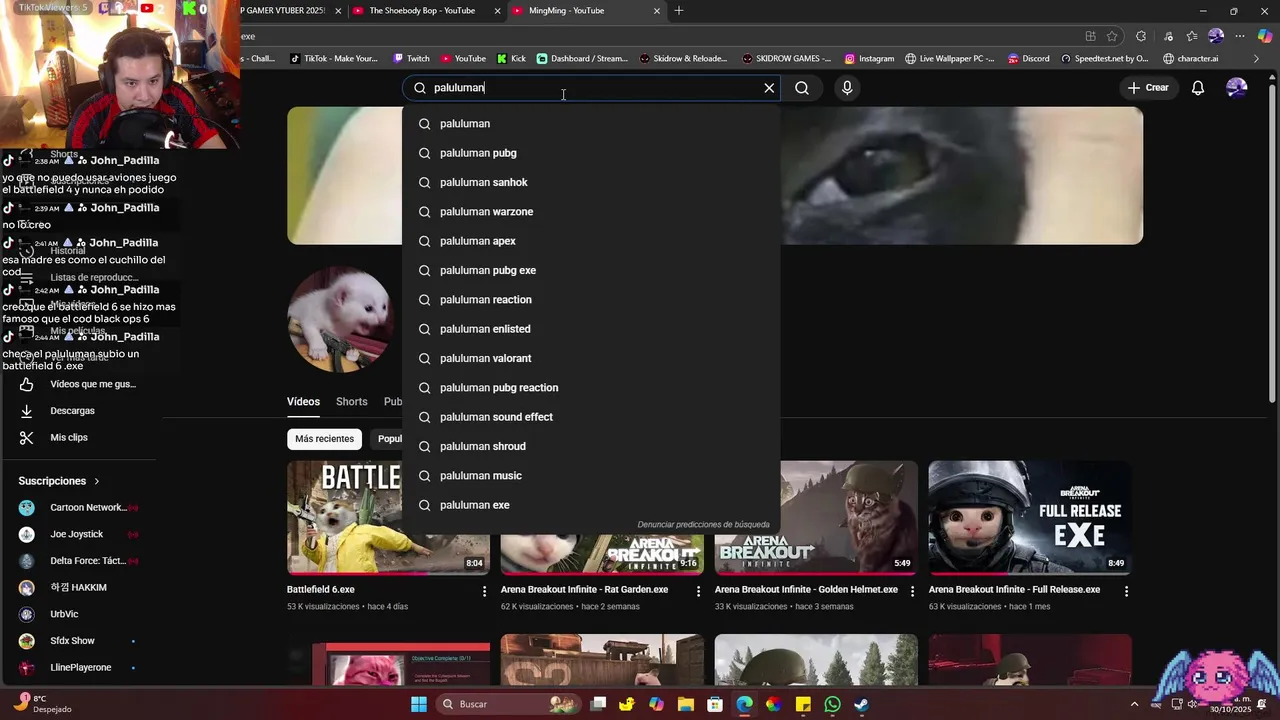Open a new browser tab with plus
1280x720 pixels.
tap(679, 11)
